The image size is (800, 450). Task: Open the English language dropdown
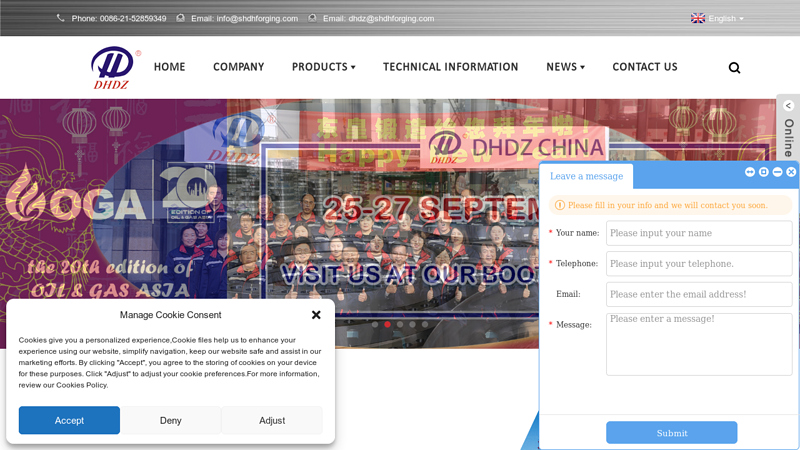click(x=726, y=18)
